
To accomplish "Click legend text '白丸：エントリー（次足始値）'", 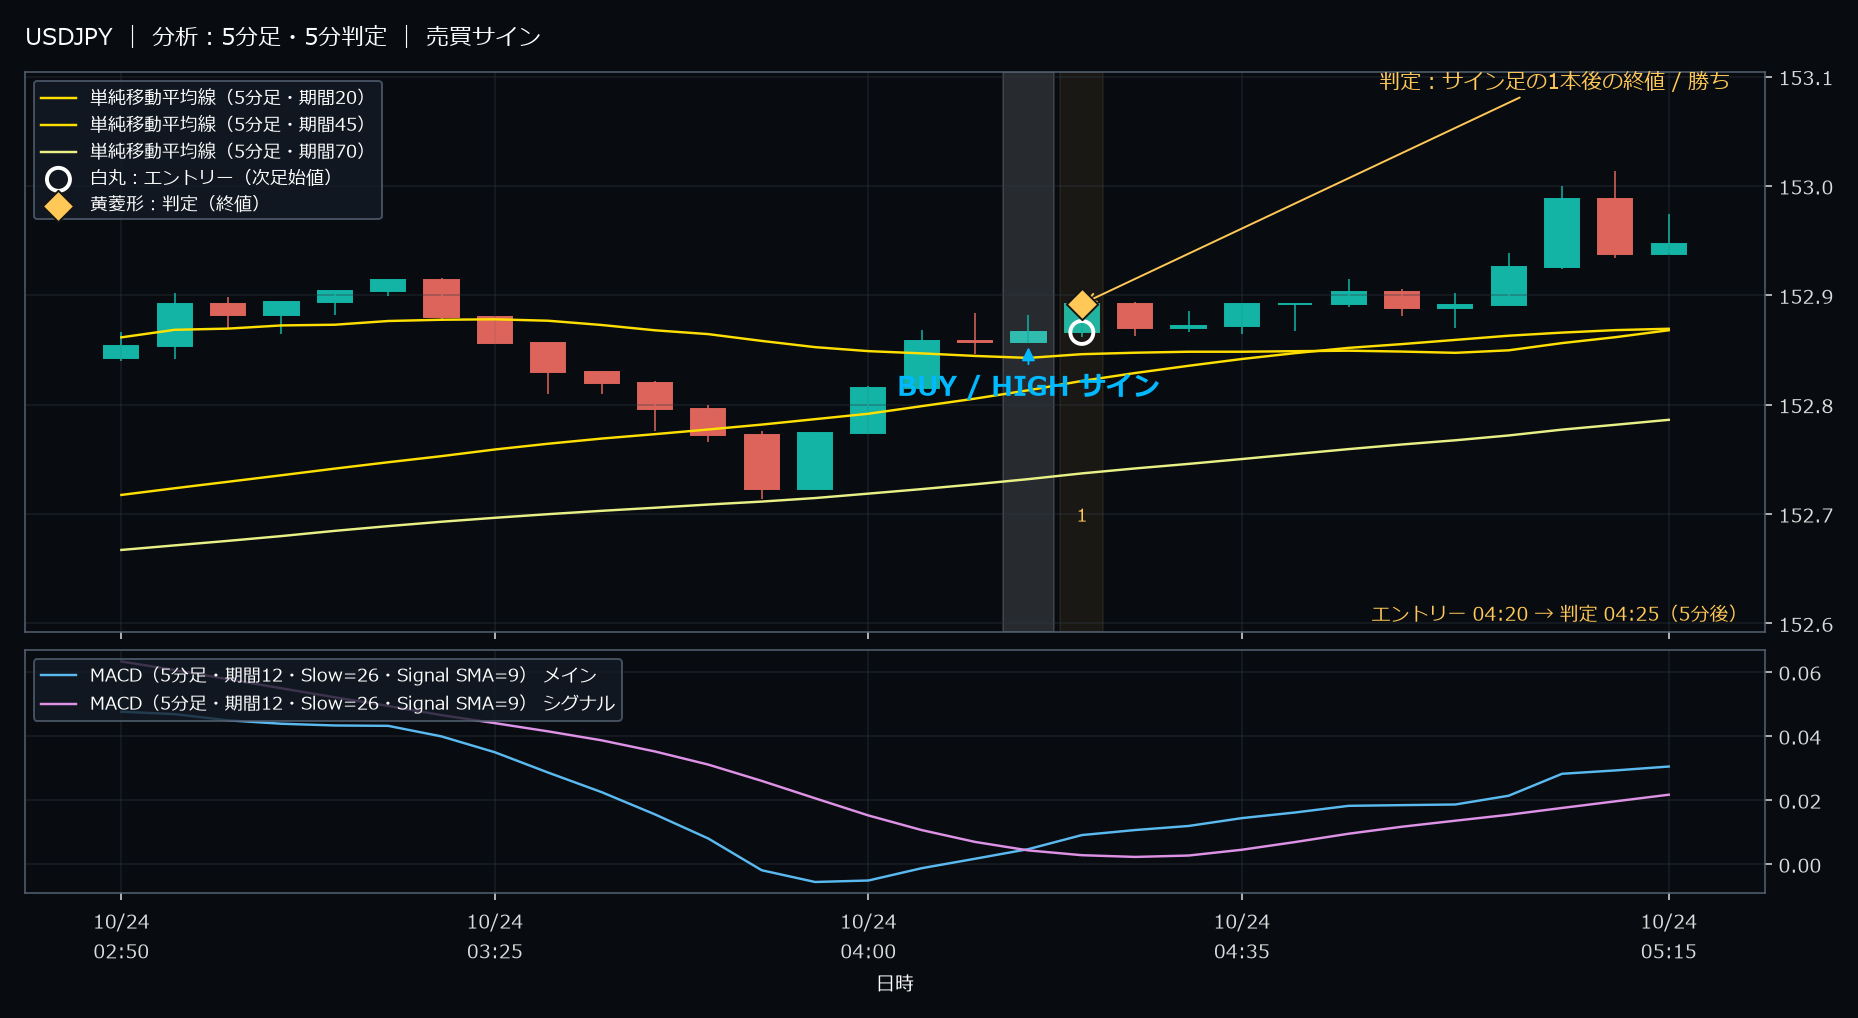I will (x=211, y=177).
